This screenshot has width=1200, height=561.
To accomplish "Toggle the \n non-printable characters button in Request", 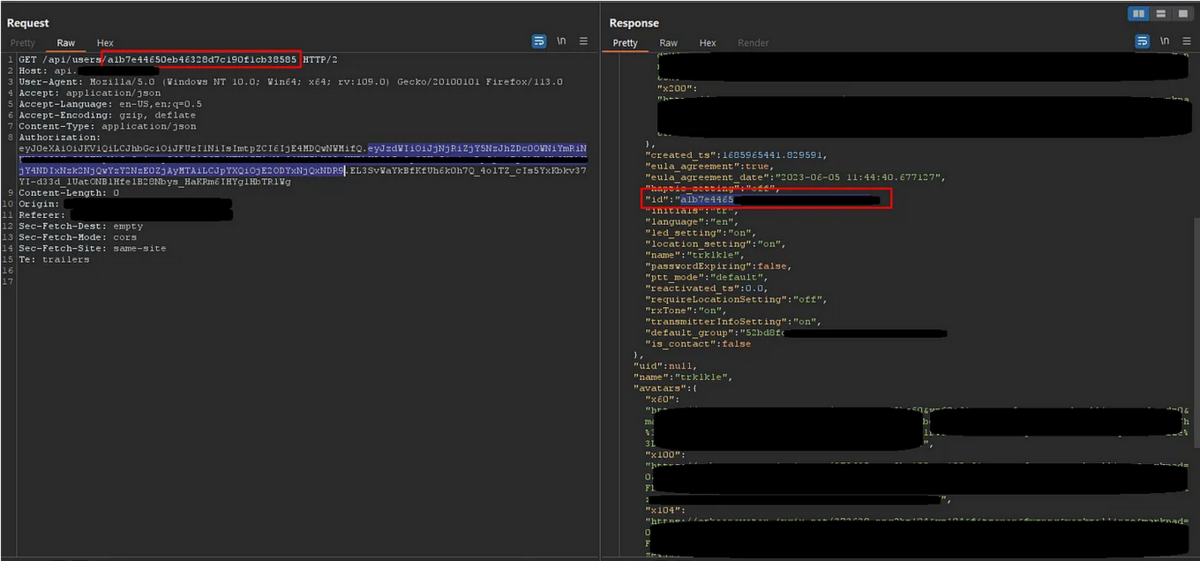I will (562, 42).
